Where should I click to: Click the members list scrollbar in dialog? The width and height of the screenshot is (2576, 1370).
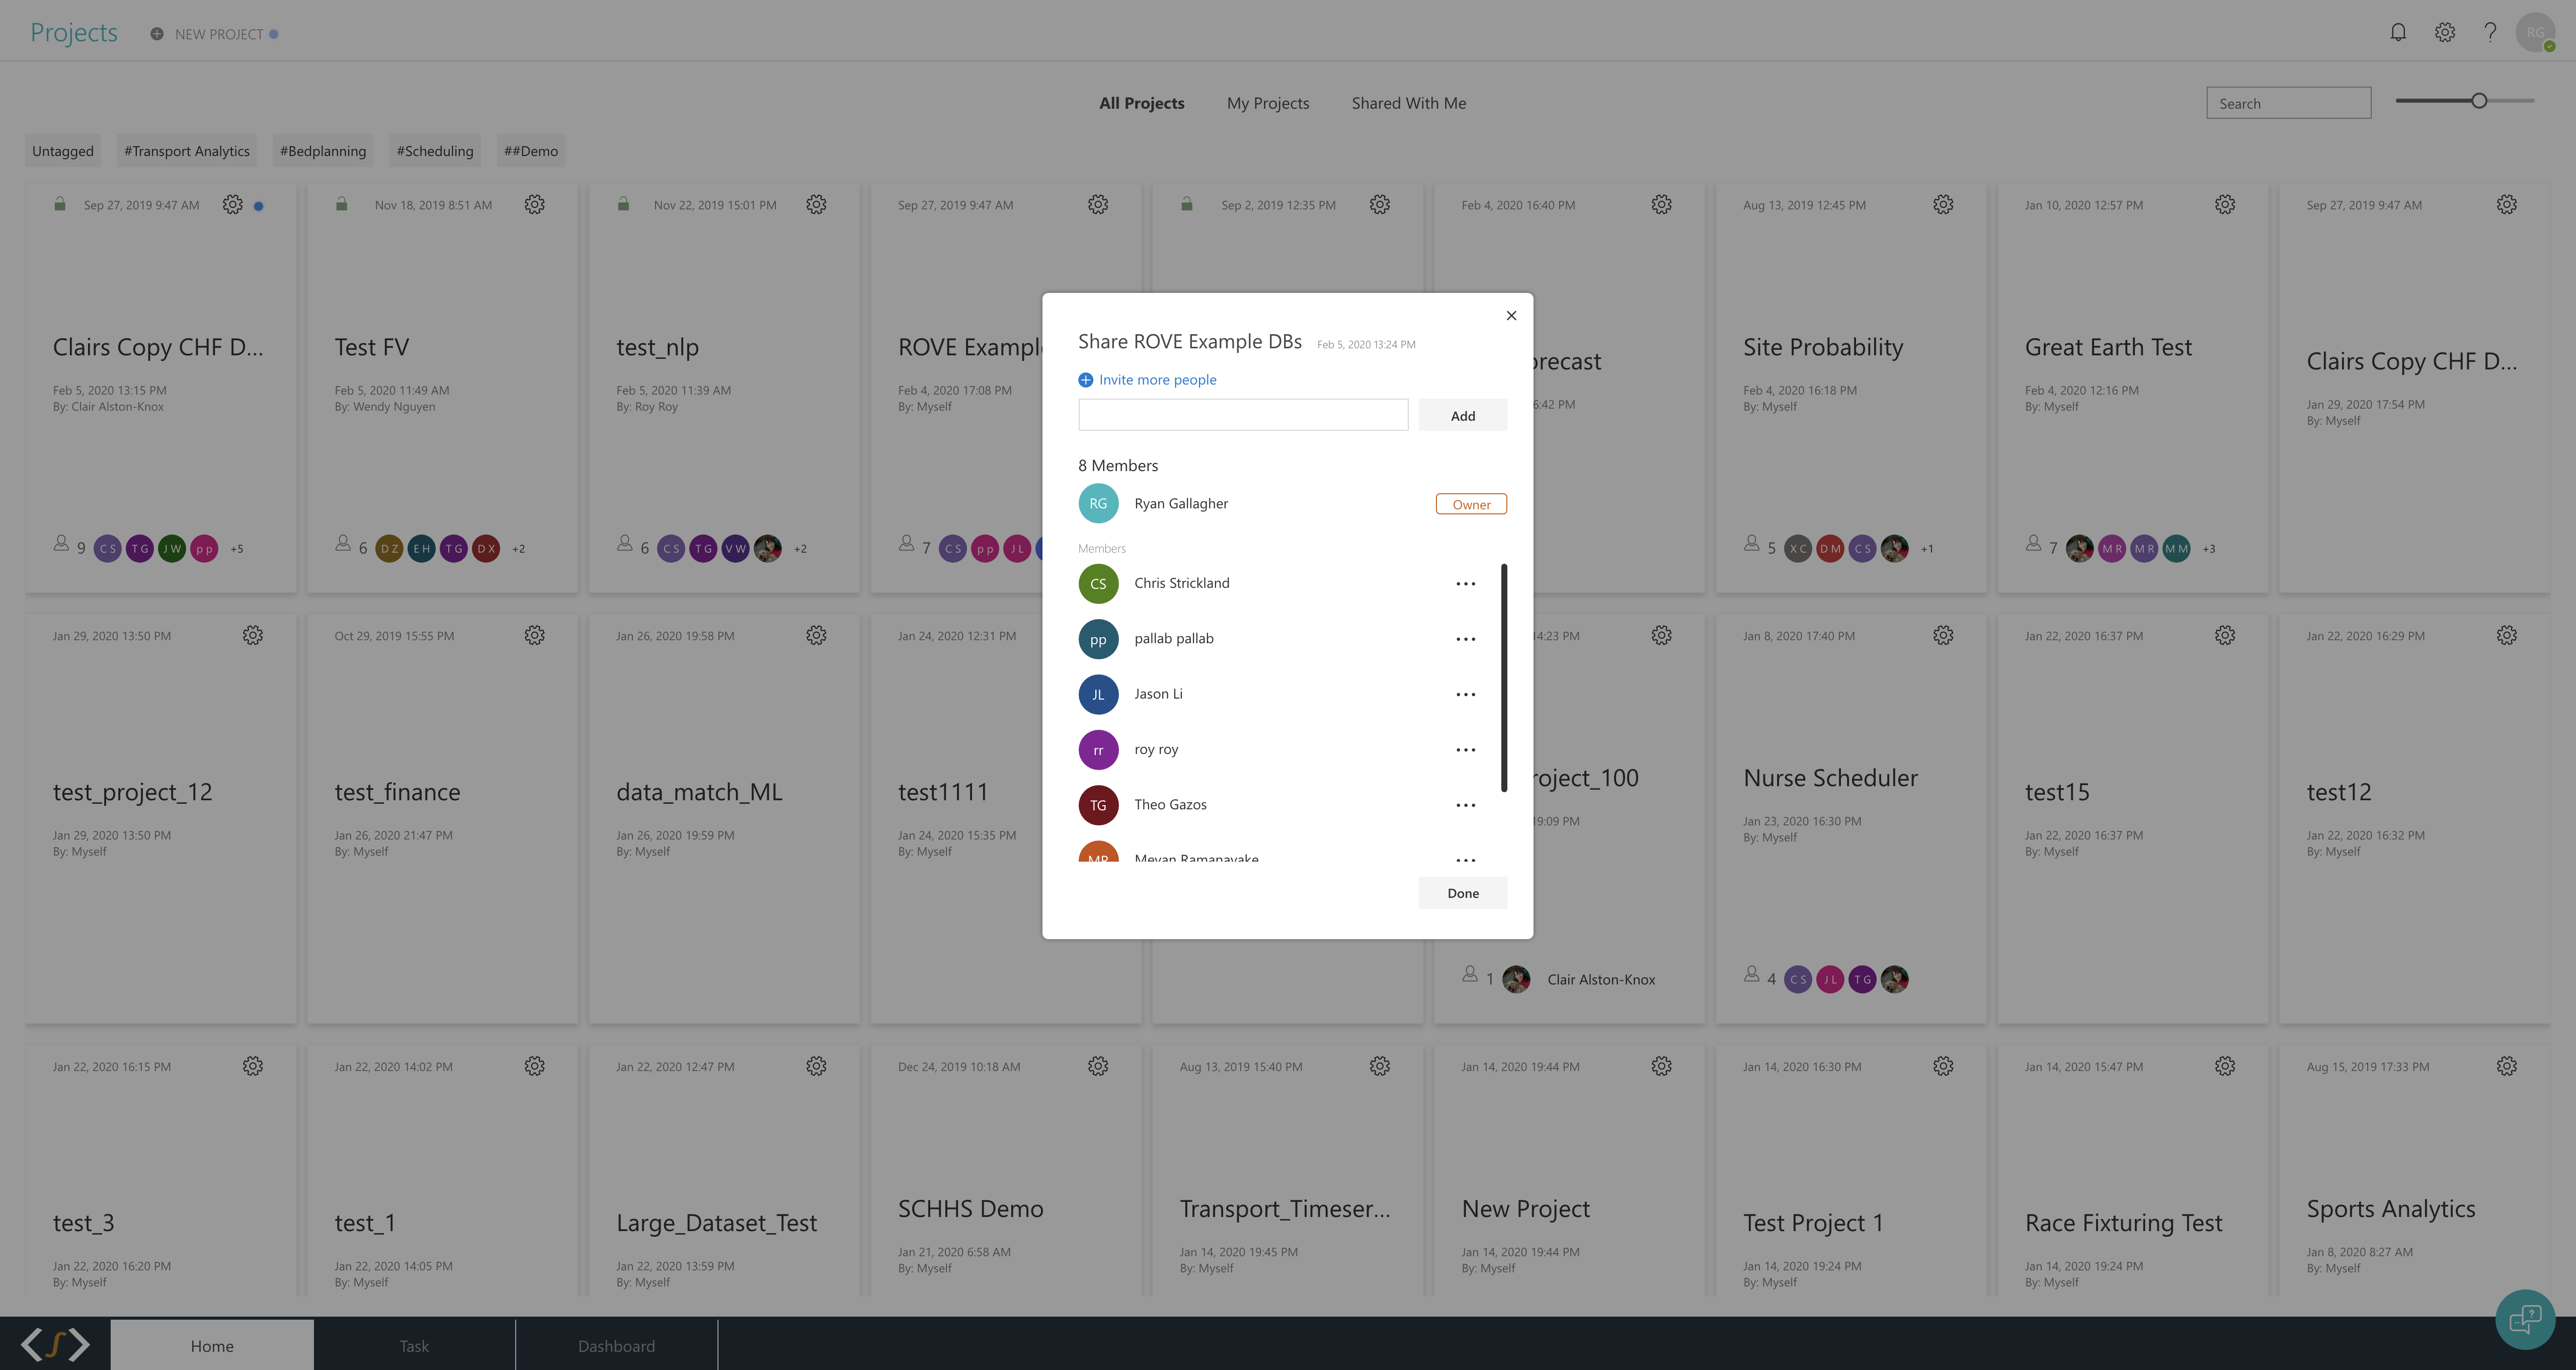coord(1504,678)
